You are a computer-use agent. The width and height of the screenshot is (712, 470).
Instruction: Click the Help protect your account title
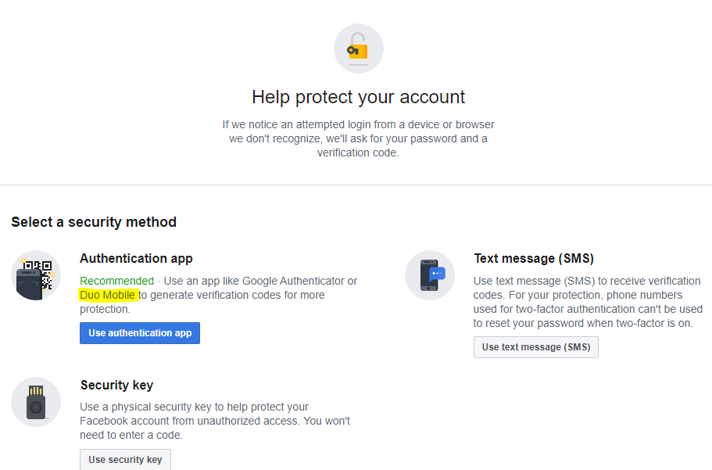coord(358,97)
